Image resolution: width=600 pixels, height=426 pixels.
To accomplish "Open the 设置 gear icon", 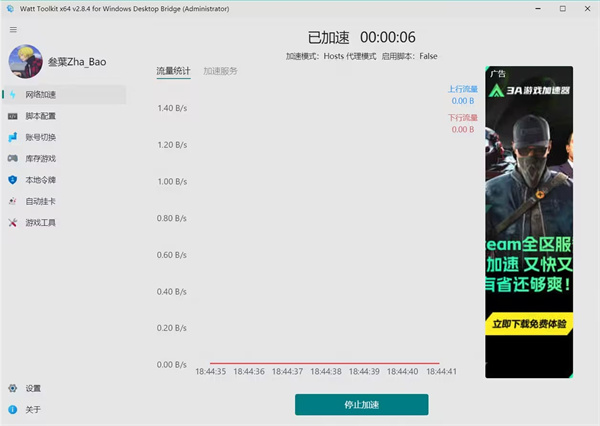I will pos(13,388).
